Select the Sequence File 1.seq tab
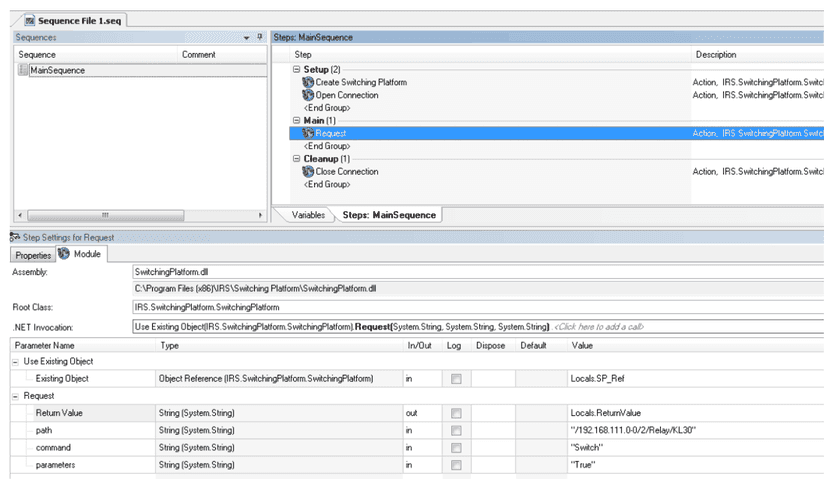This screenshot has width=833, height=488. click(74, 21)
